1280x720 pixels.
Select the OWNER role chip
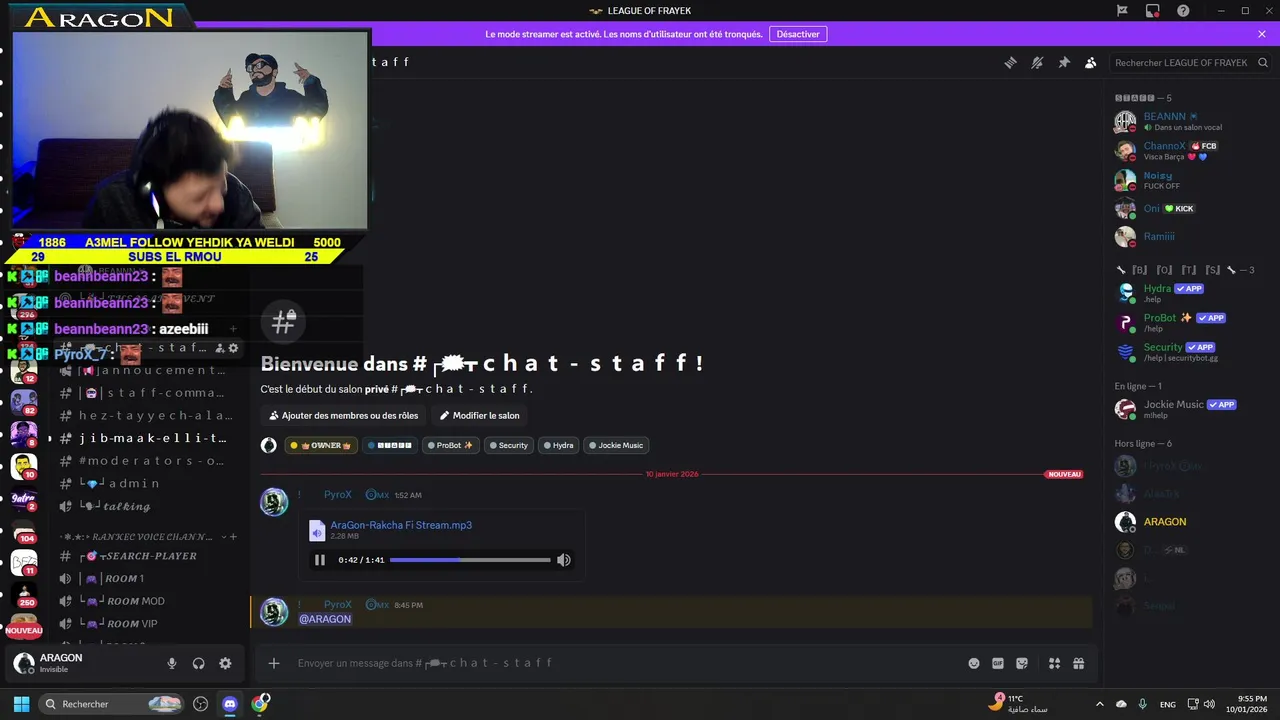(x=321, y=445)
